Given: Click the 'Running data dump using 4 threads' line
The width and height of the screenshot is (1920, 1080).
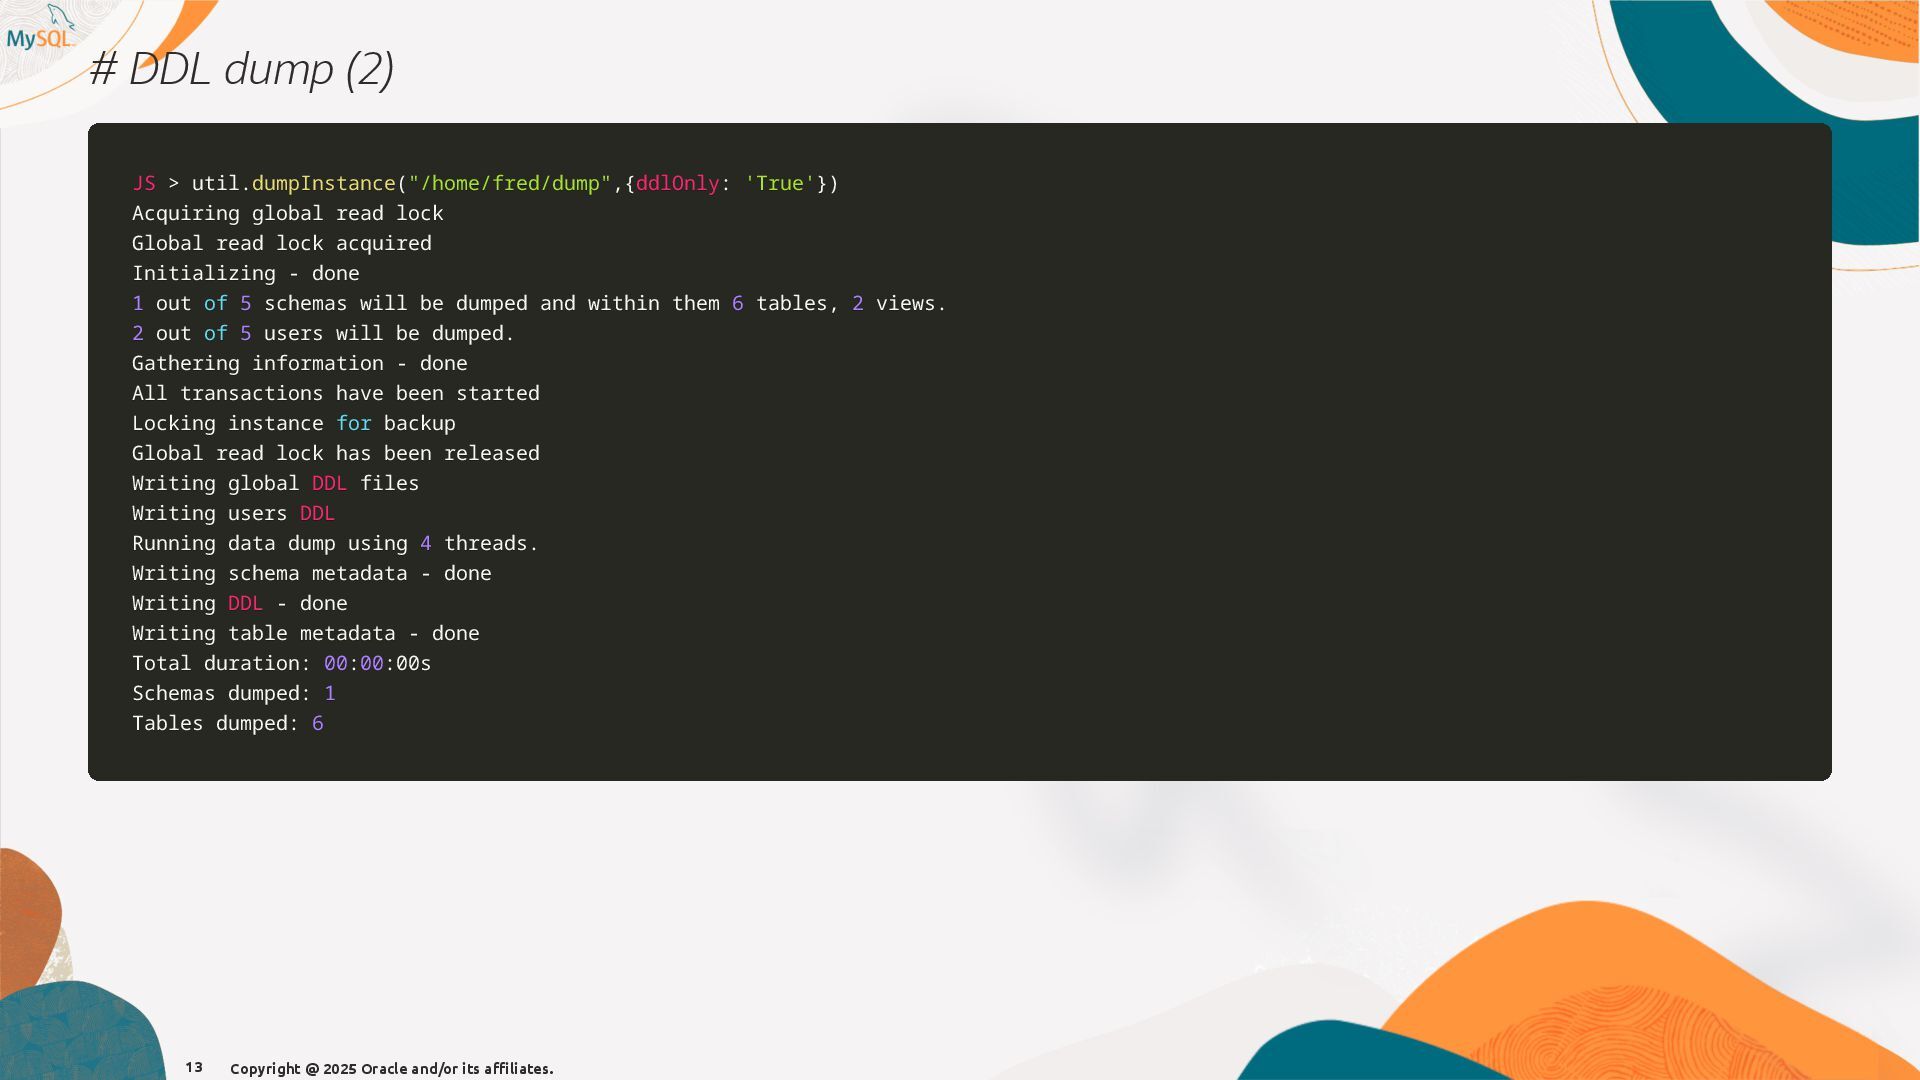Looking at the screenshot, I should pos(334,543).
